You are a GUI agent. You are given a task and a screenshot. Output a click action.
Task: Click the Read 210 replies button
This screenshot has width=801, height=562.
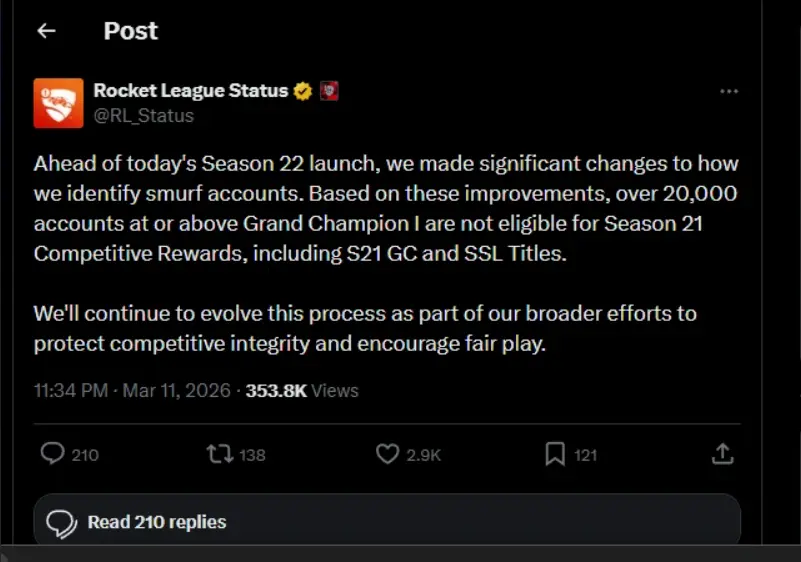387,522
